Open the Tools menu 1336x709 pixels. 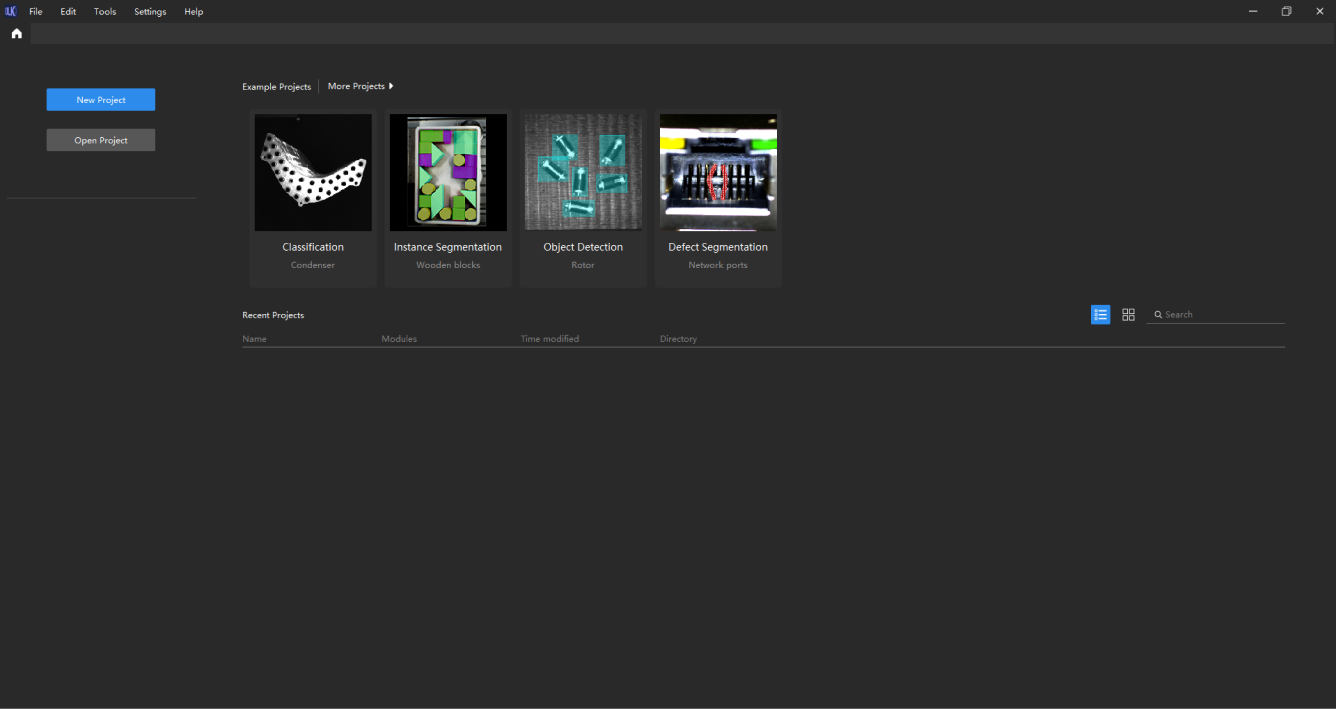pyautogui.click(x=105, y=12)
